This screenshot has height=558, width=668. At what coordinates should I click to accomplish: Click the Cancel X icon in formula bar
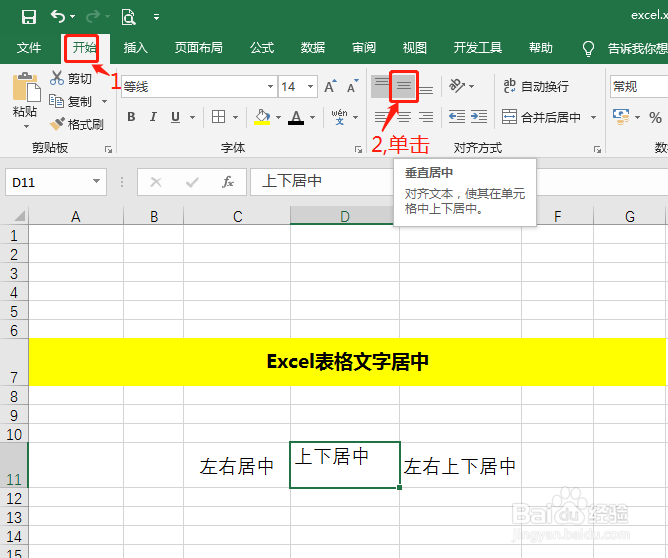click(156, 182)
